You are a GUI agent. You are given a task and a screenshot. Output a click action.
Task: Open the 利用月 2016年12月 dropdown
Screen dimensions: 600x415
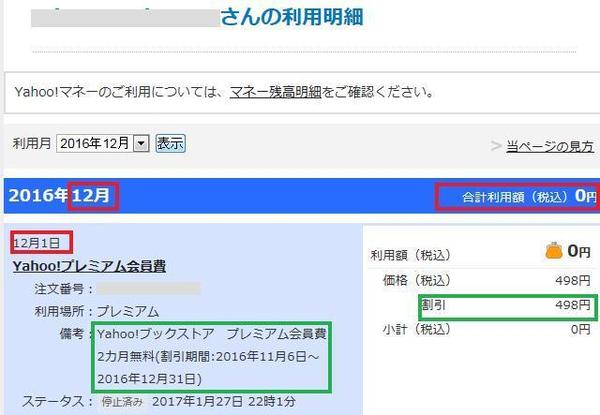pyautogui.click(x=103, y=144)
